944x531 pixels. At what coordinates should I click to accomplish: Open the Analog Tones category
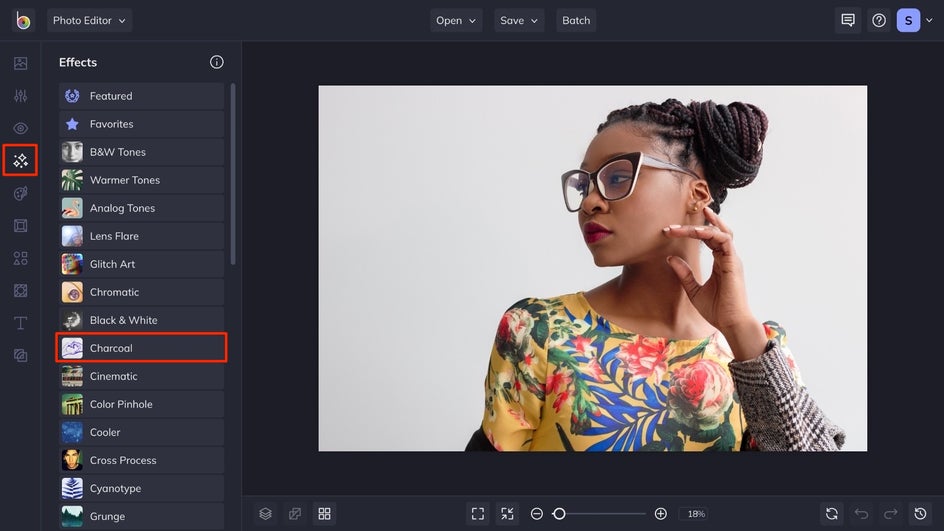point(141,208)
